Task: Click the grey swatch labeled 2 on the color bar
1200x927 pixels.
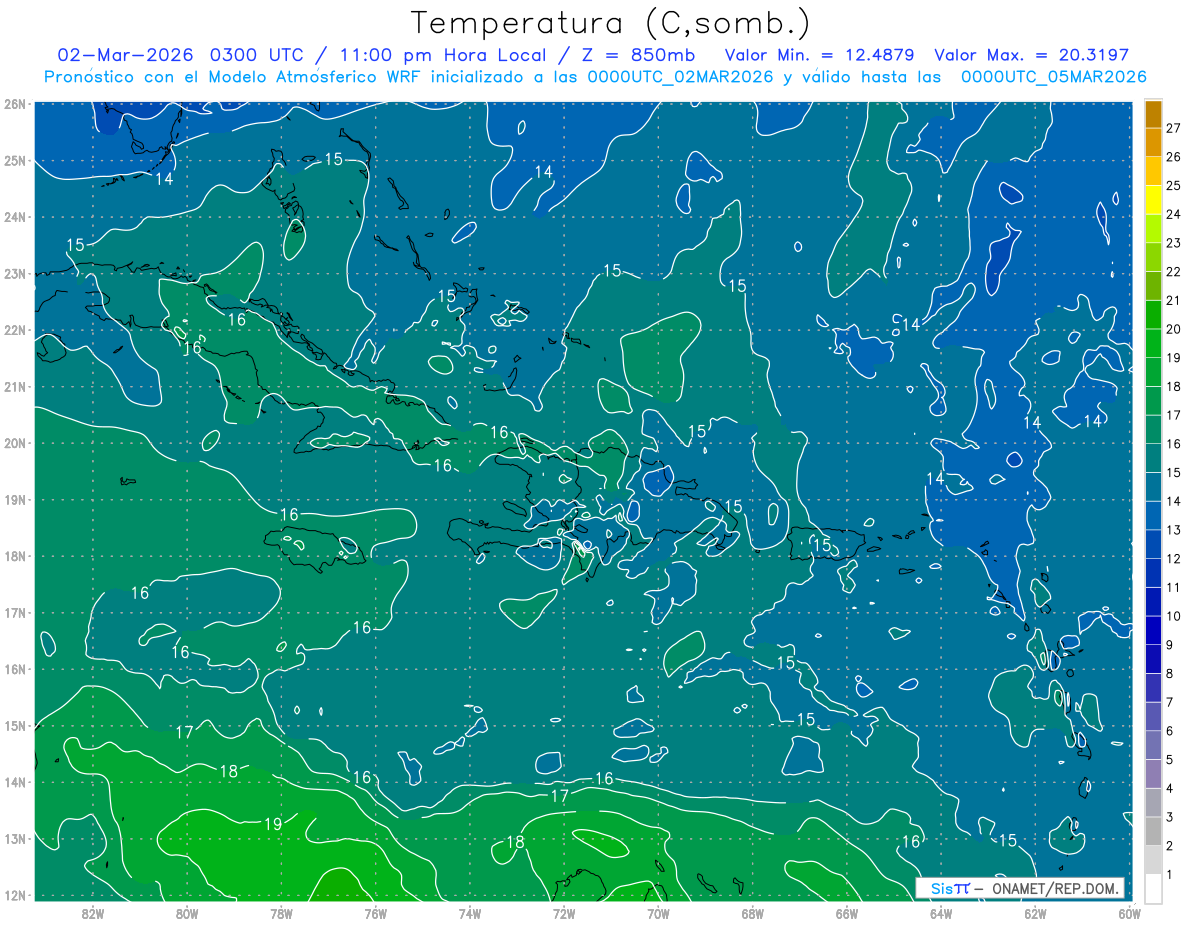Action: 1153,832
